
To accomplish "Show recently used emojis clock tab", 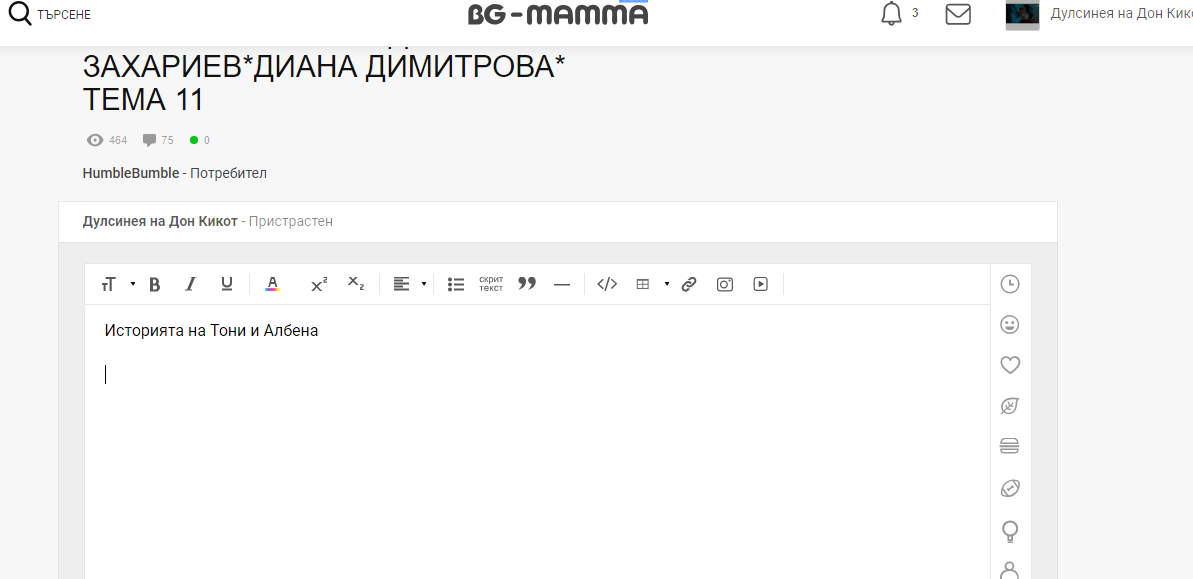I will [x=1010, y=284].
